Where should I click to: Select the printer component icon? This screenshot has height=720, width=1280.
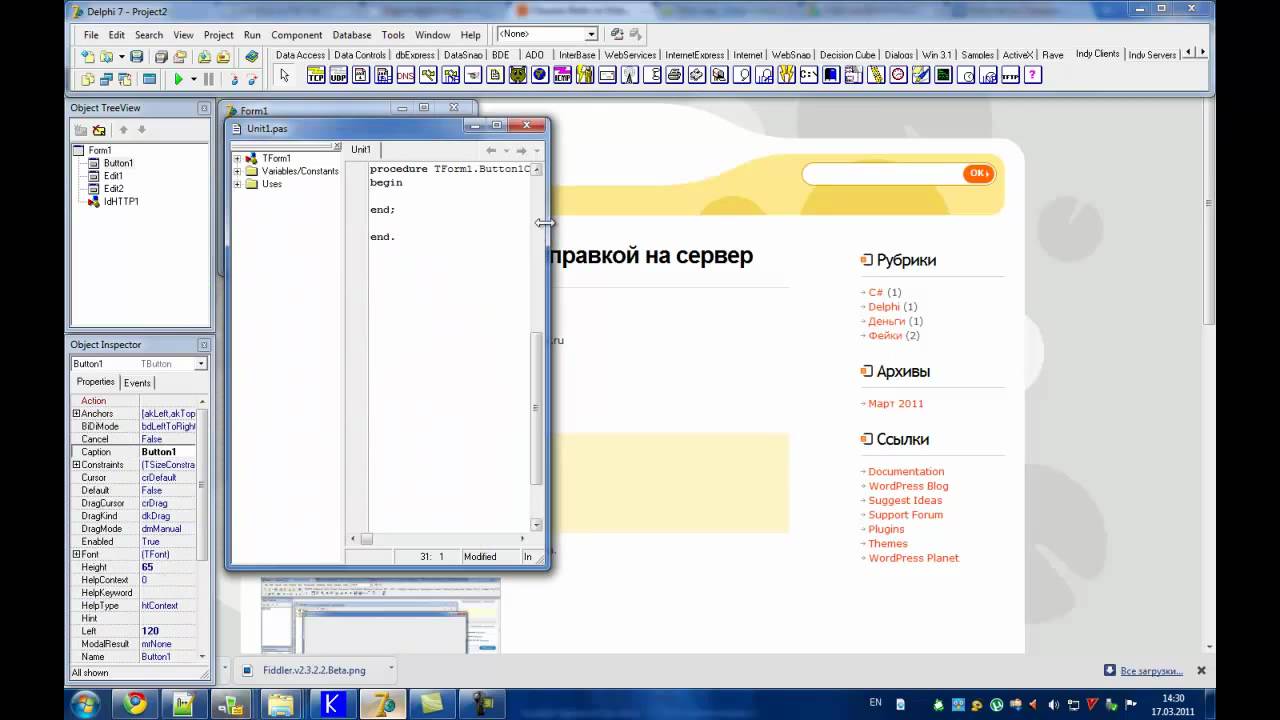pyautogui.click(x=675, y=75)
